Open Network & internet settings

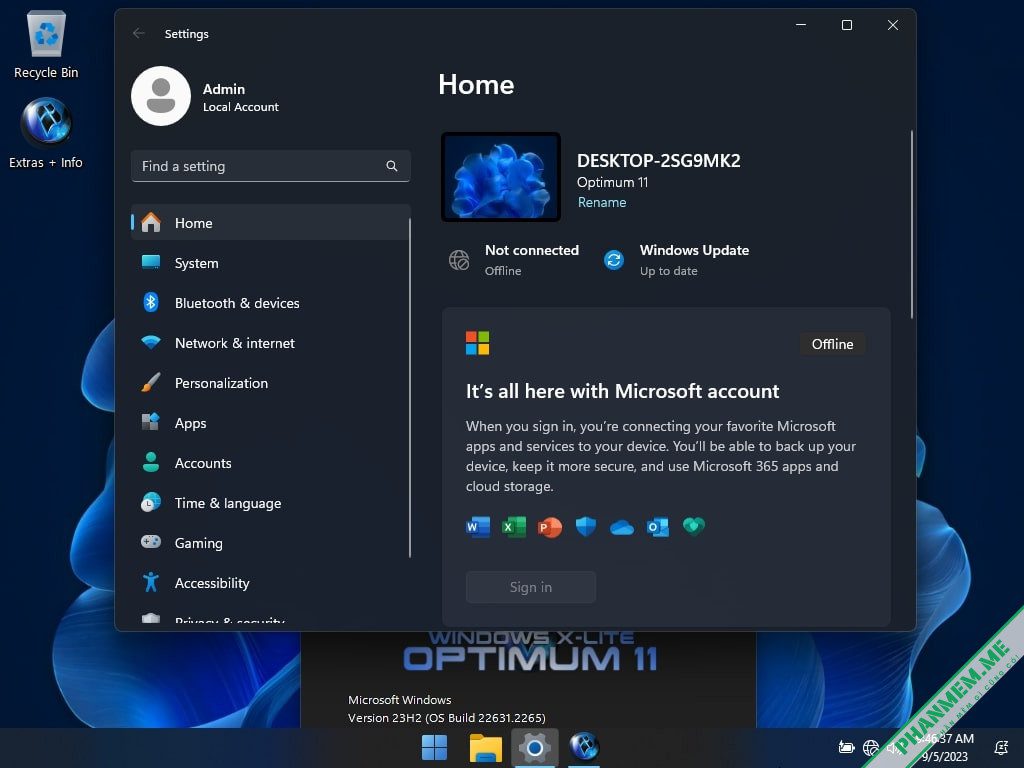270,343
